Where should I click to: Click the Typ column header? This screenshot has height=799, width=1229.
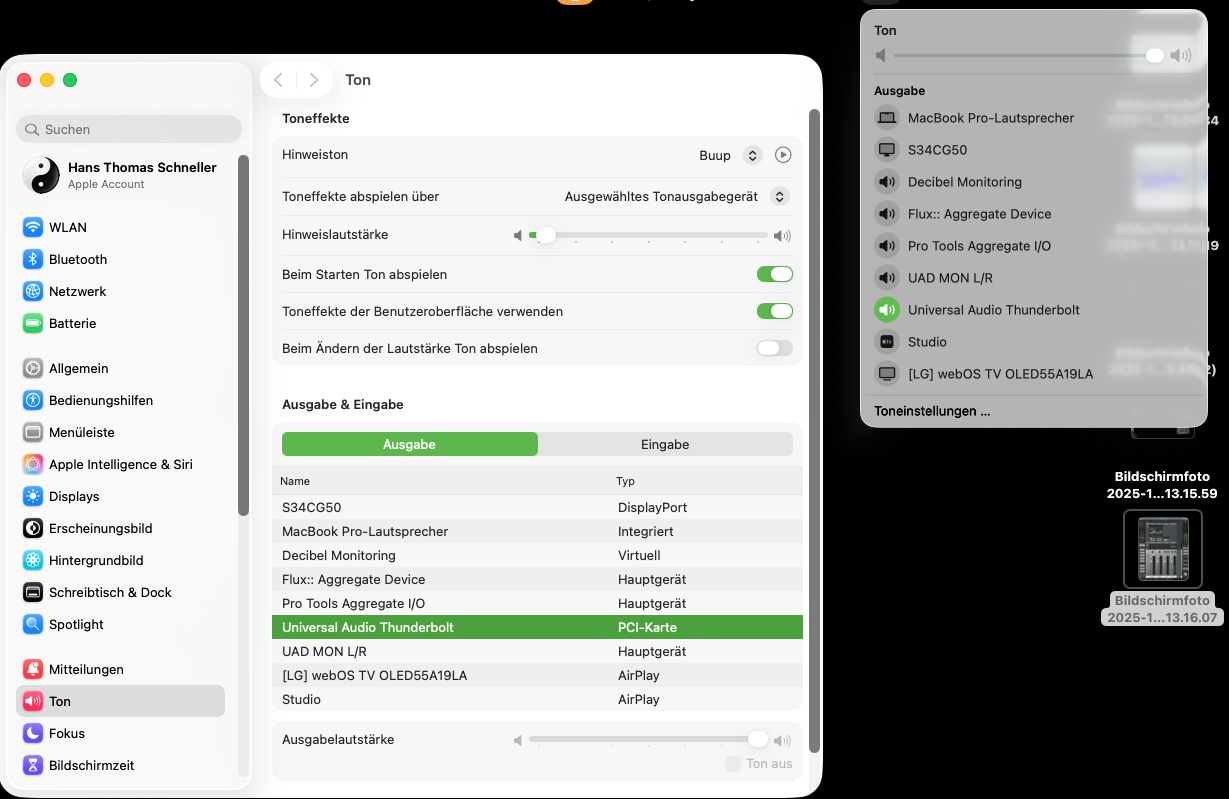625,481
